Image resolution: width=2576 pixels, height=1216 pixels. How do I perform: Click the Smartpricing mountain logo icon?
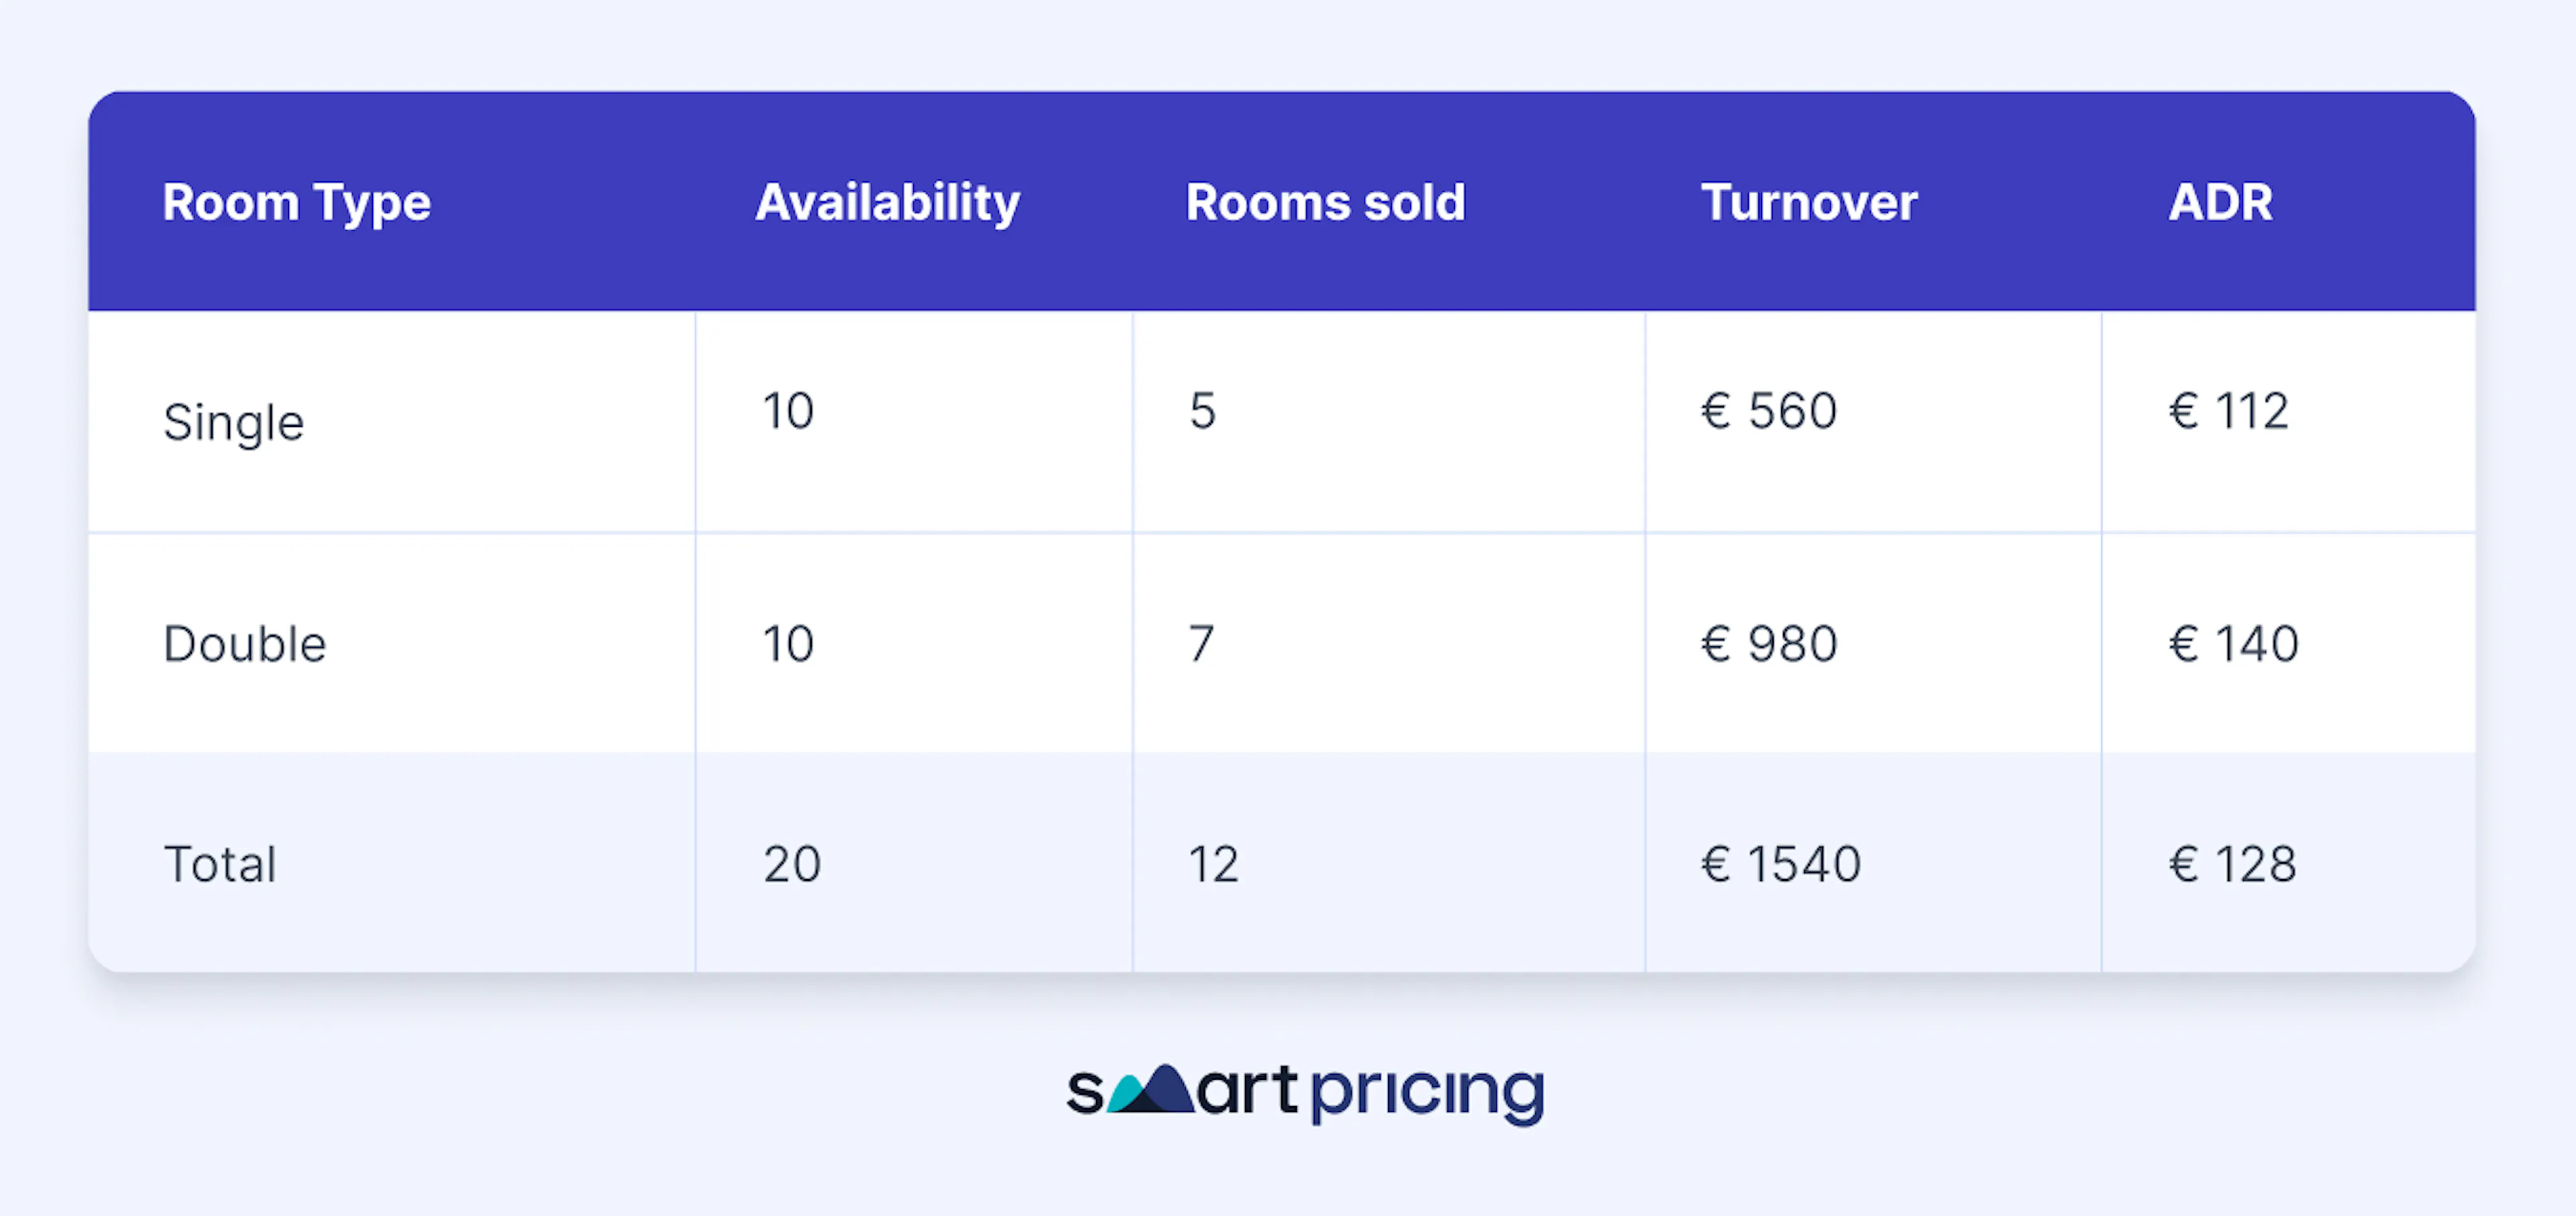click(1151, 1089)
